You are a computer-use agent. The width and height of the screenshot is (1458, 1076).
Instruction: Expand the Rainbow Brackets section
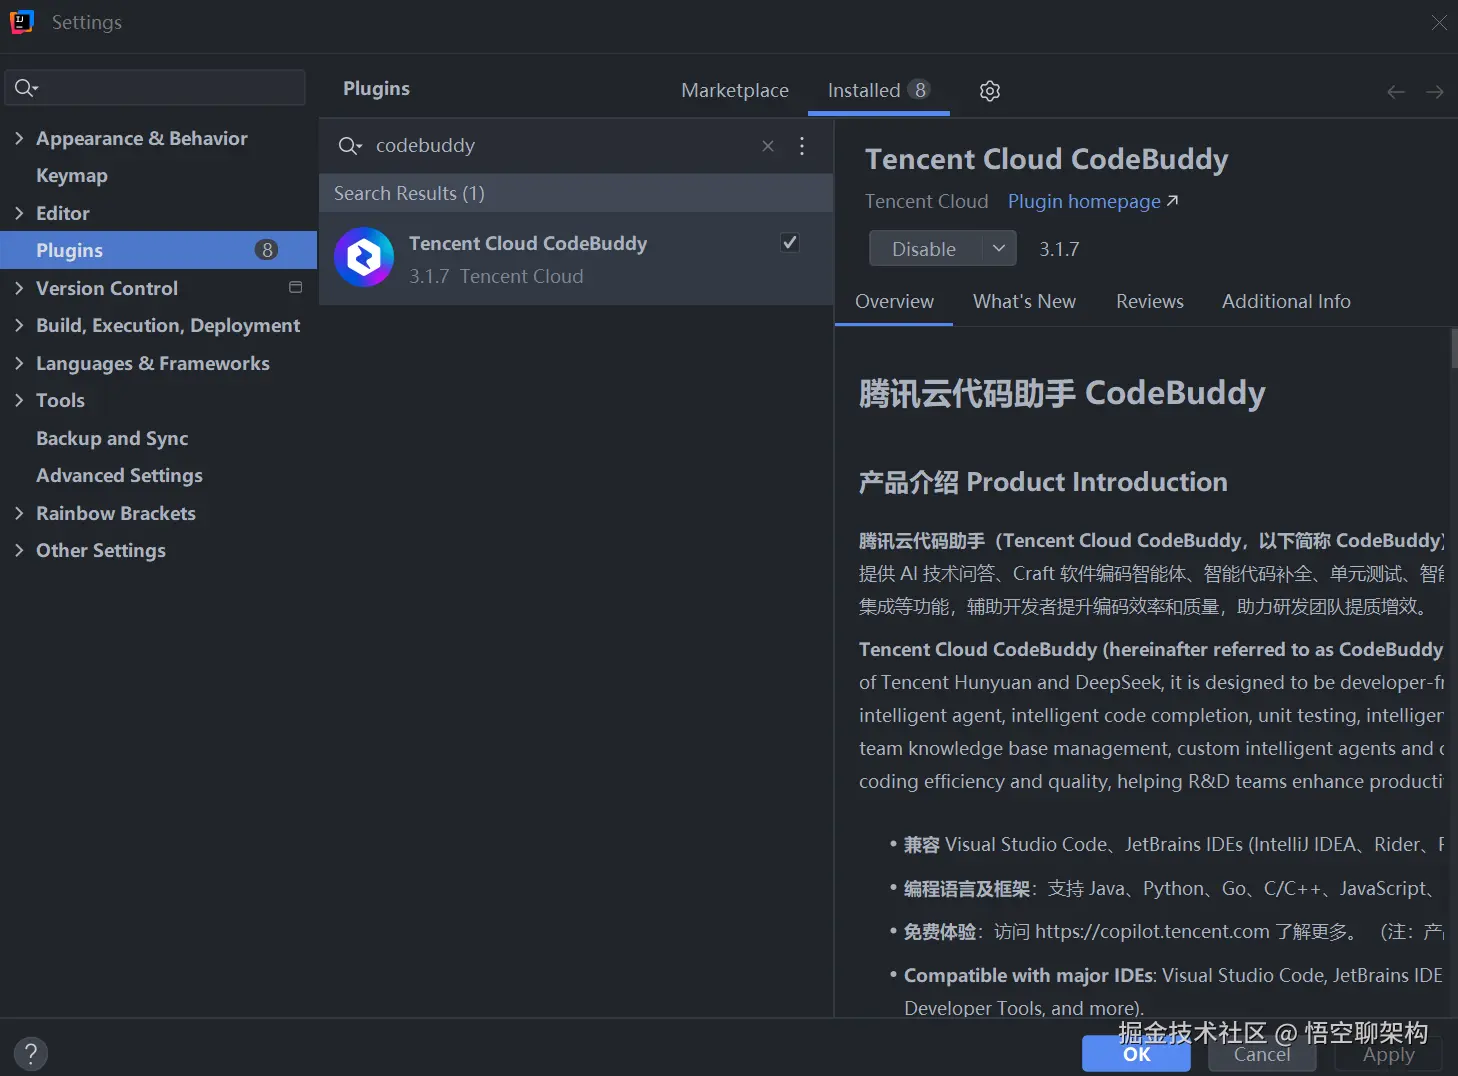[x=19, y=513]
